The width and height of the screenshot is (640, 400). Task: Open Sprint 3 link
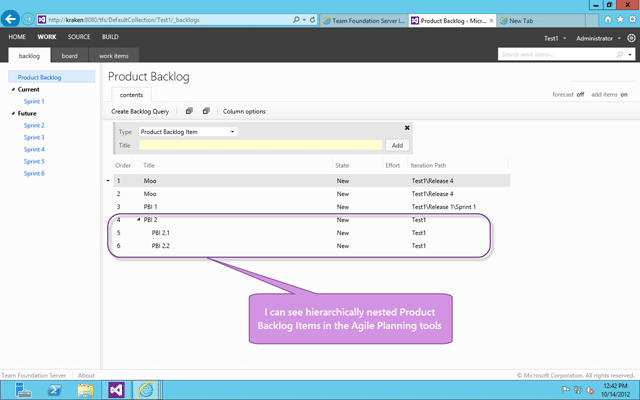34,137
